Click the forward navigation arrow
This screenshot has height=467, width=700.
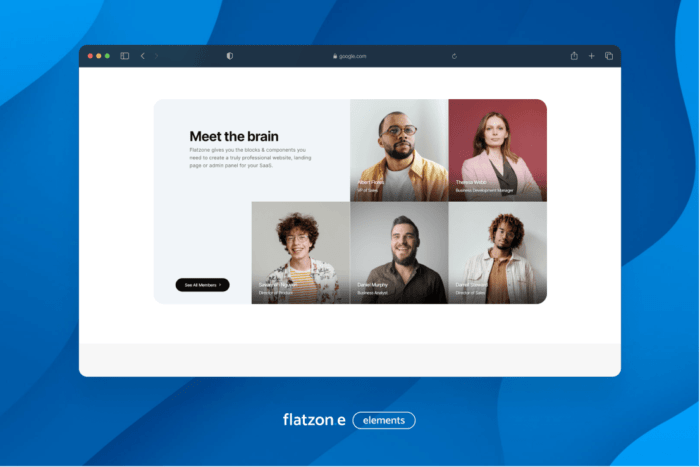tap(156, 56)
